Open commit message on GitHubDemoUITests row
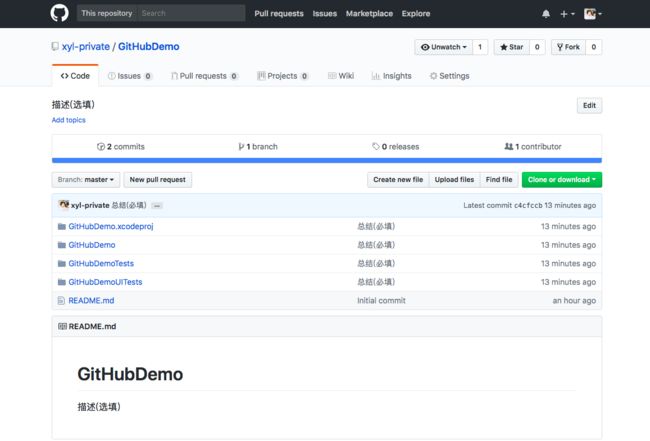This screenshot has height=441, width=650. [376, 282]
